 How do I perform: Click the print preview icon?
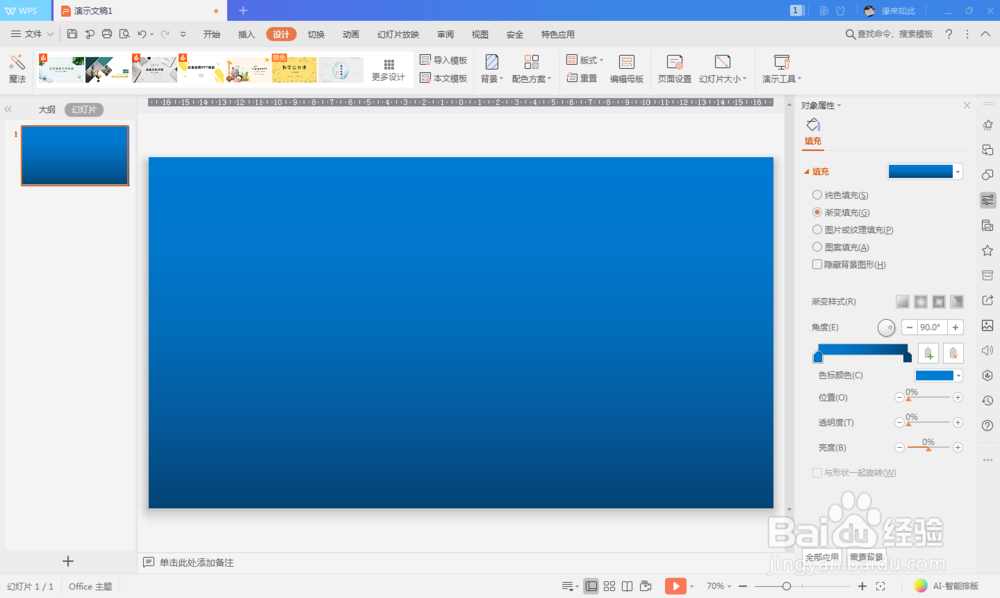coord(124,34)
